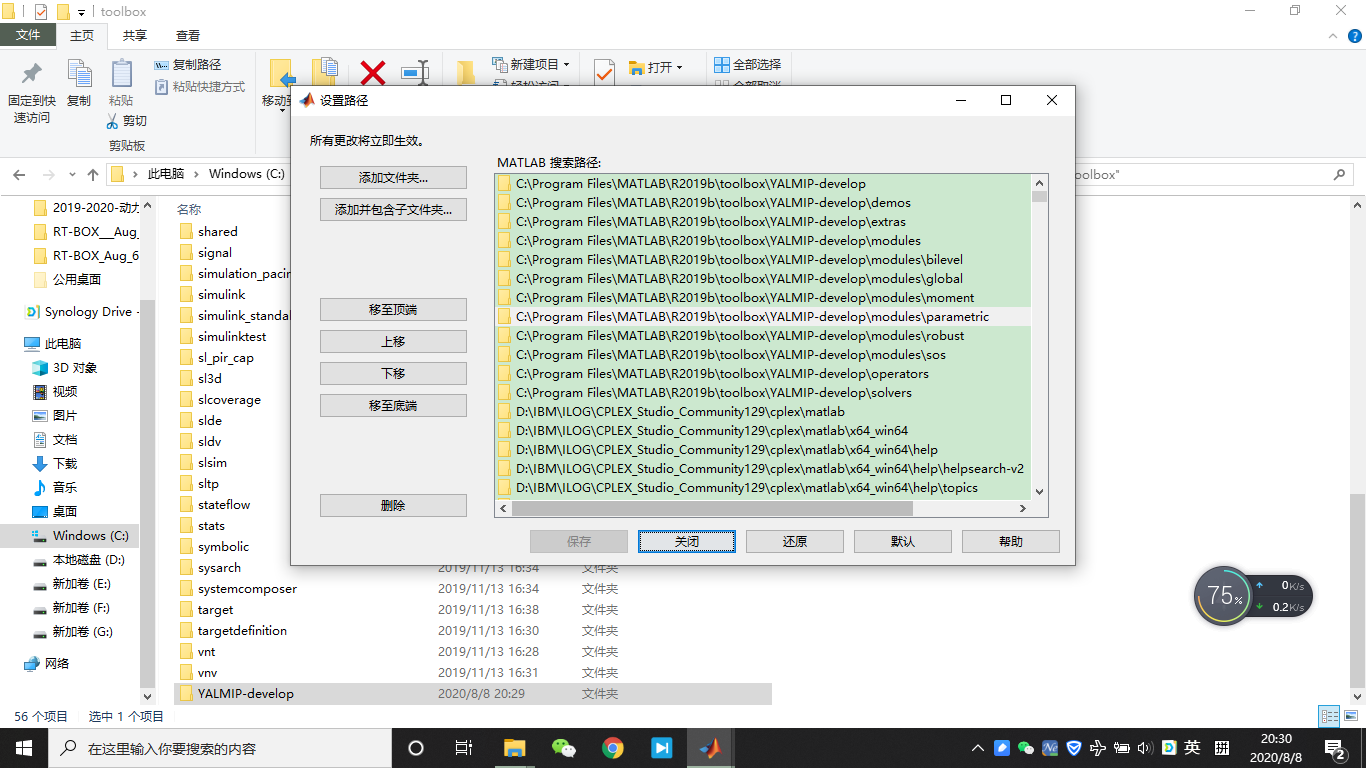Open the notification center icon
Image resolution: width=1366 pixels, height=768 pixels.
click(x=1335, y=748)
